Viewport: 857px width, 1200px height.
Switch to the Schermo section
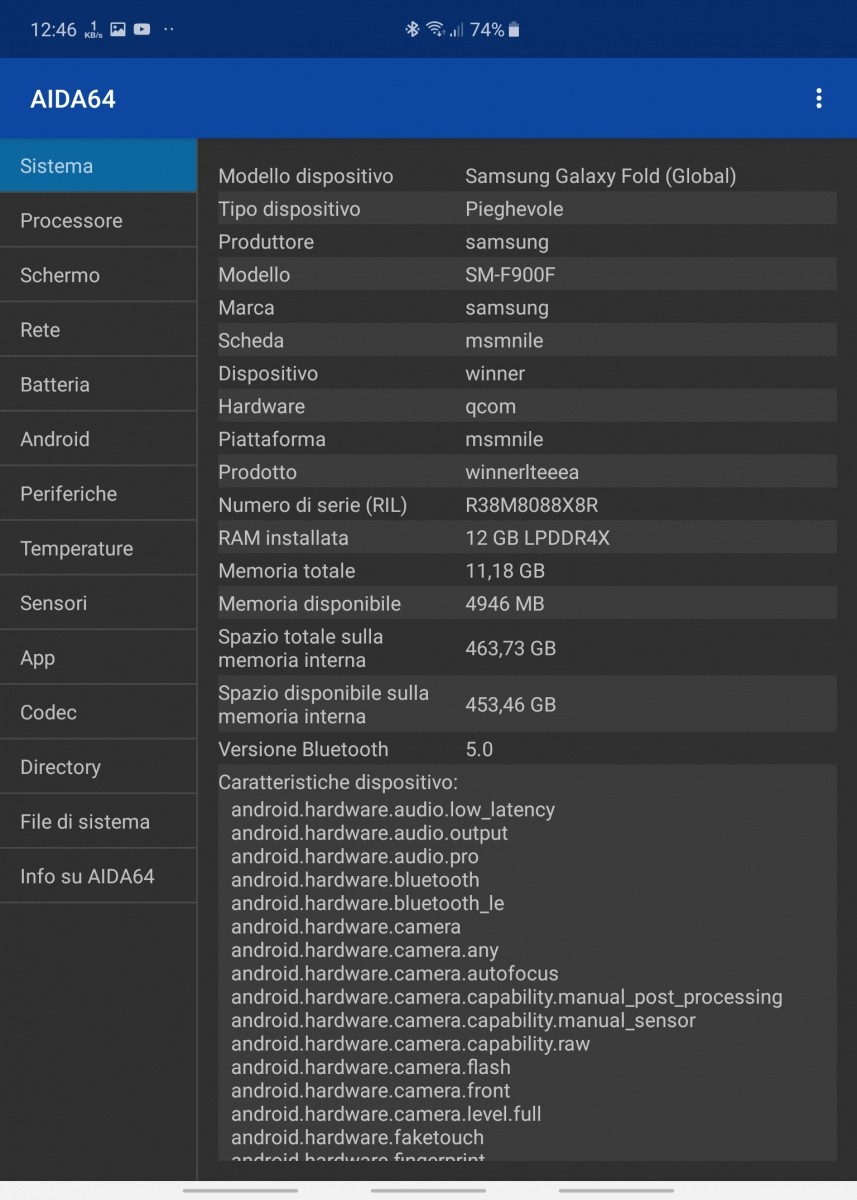pyautogui.click(x=98, y=275)
